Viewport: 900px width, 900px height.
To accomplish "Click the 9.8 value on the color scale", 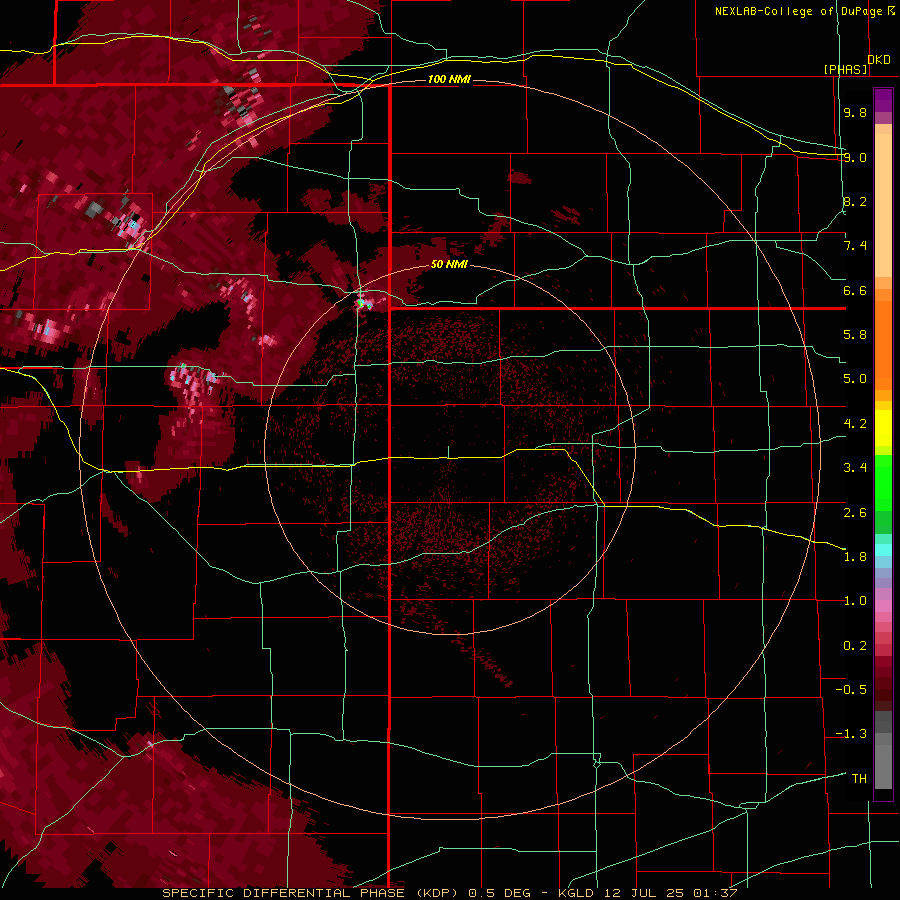I will tap(855, 112).
